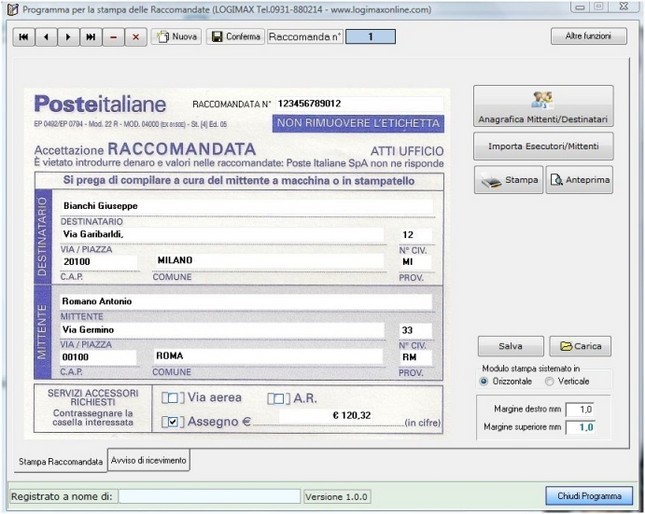The height and width of the screenshot is (514, 645).
Task: Edit destinatario comune MILANO
Action: 269,261
